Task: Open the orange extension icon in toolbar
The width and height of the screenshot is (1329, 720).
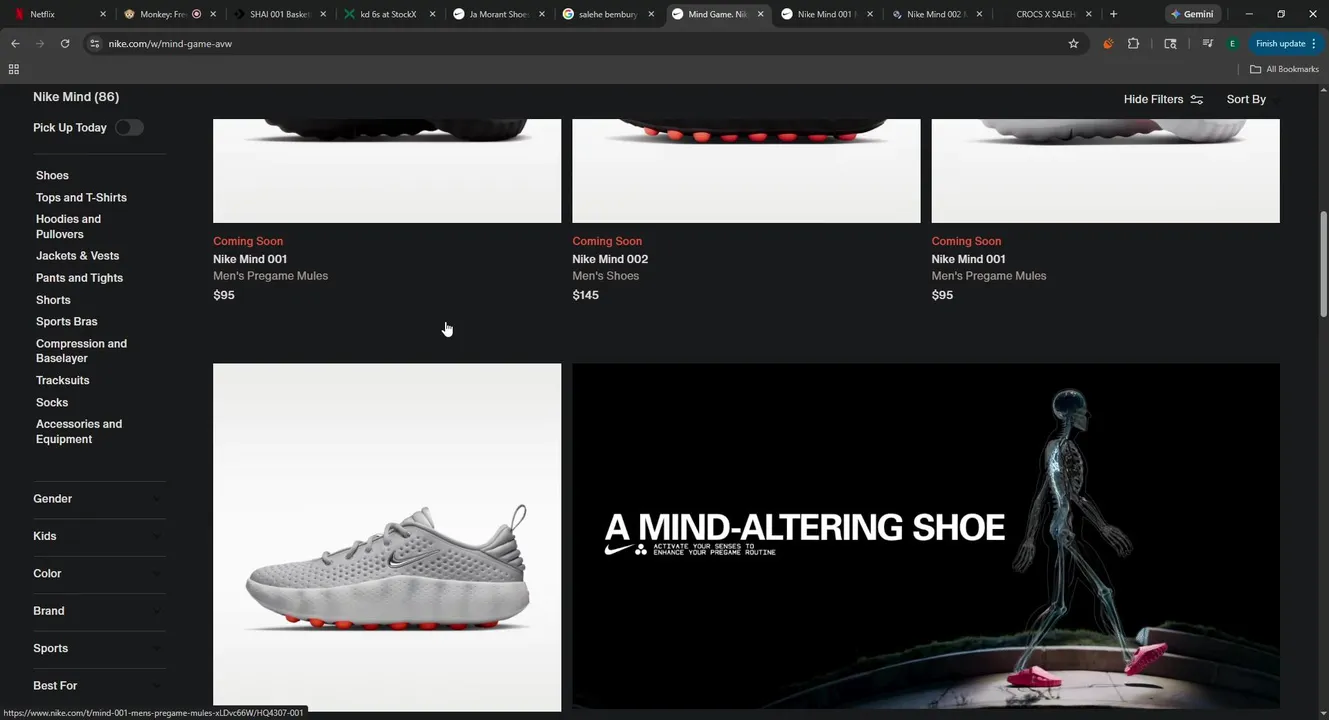Action: [1108, 44]
